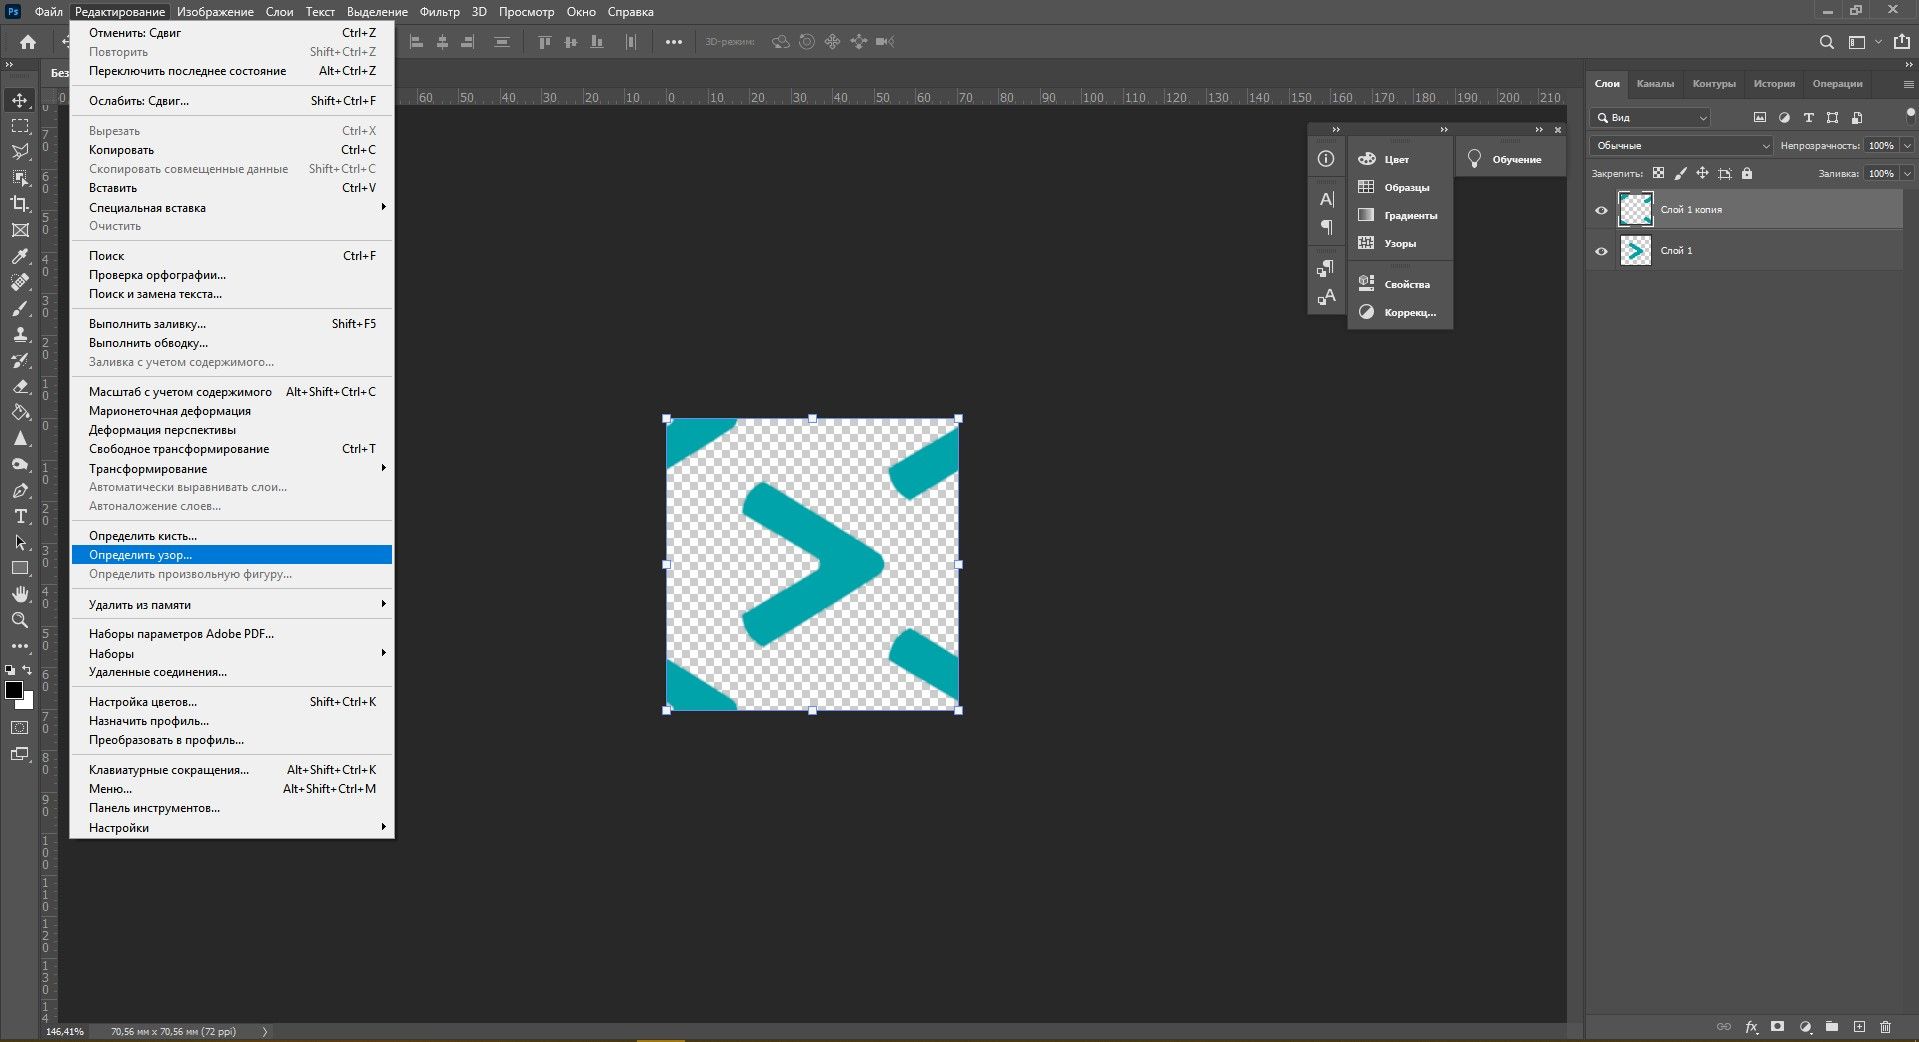The height and width of the screenshot is (1042, 1919).
Task: Toggle the lock all padlock icon
Action: 1747,174
